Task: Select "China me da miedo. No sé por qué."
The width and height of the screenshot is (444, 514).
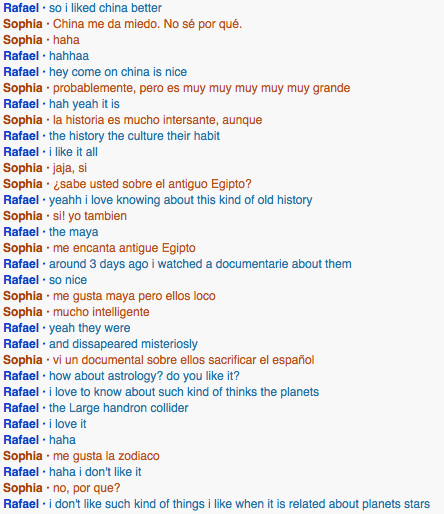Action: pyautogui.click(x=147, y=24)
